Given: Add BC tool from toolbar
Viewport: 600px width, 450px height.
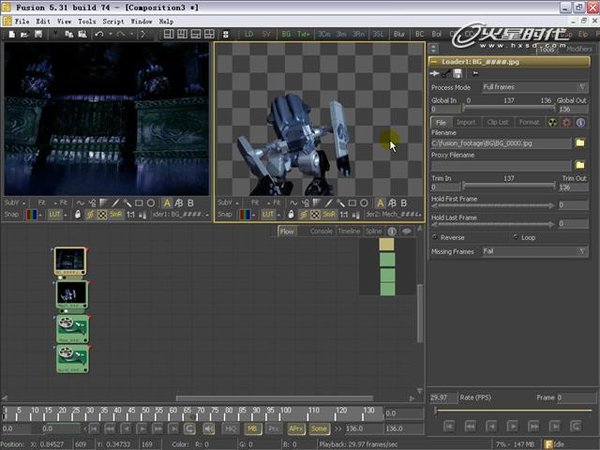Looking at the screenshot, I should coord(419,34).
